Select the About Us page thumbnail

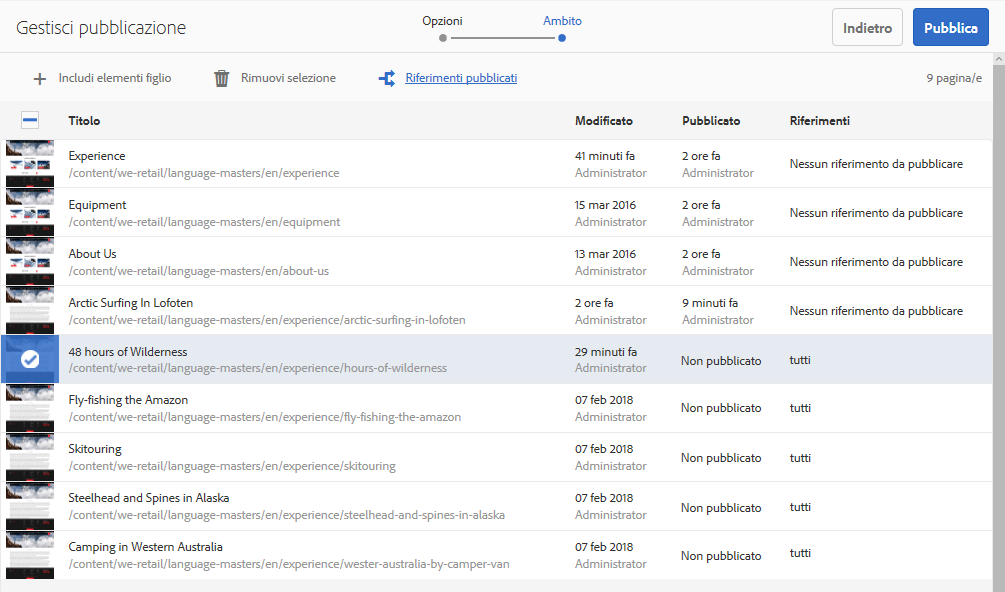[x=30, y=262]
